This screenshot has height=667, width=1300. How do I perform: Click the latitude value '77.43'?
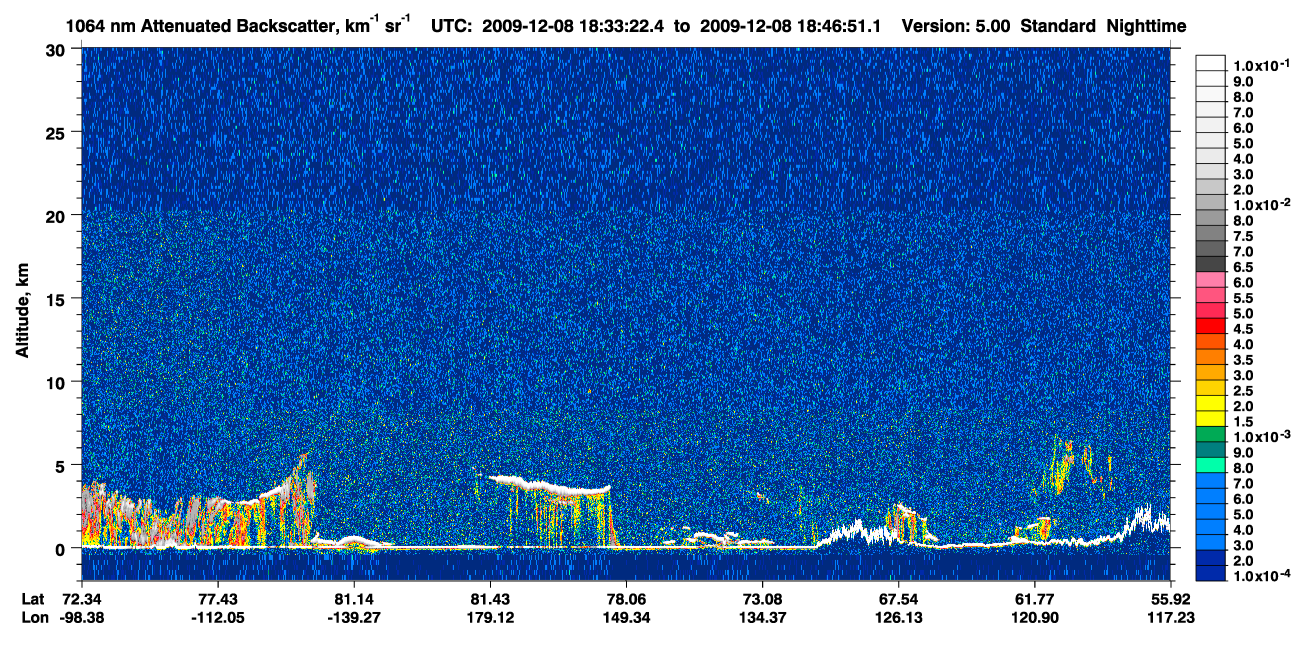[x=217, y=598]
